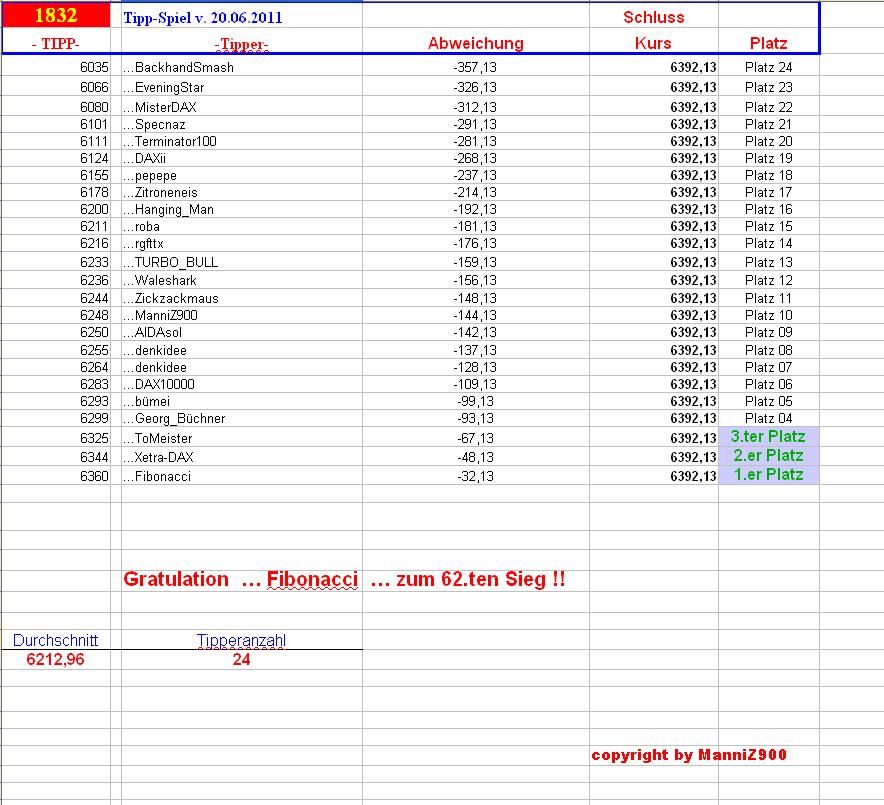Click the green 3.ter Platz cell

[x=768, y=436]
